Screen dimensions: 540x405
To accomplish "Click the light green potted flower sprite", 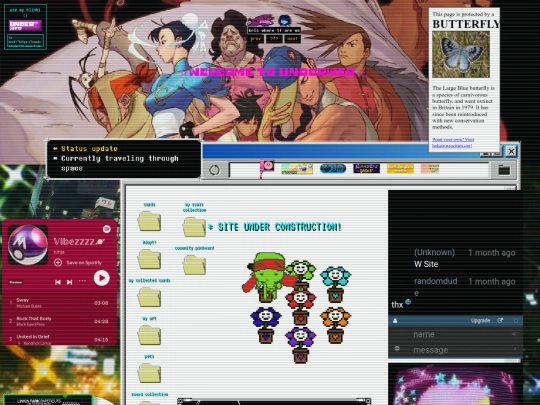I will click(x=301, y=274).
